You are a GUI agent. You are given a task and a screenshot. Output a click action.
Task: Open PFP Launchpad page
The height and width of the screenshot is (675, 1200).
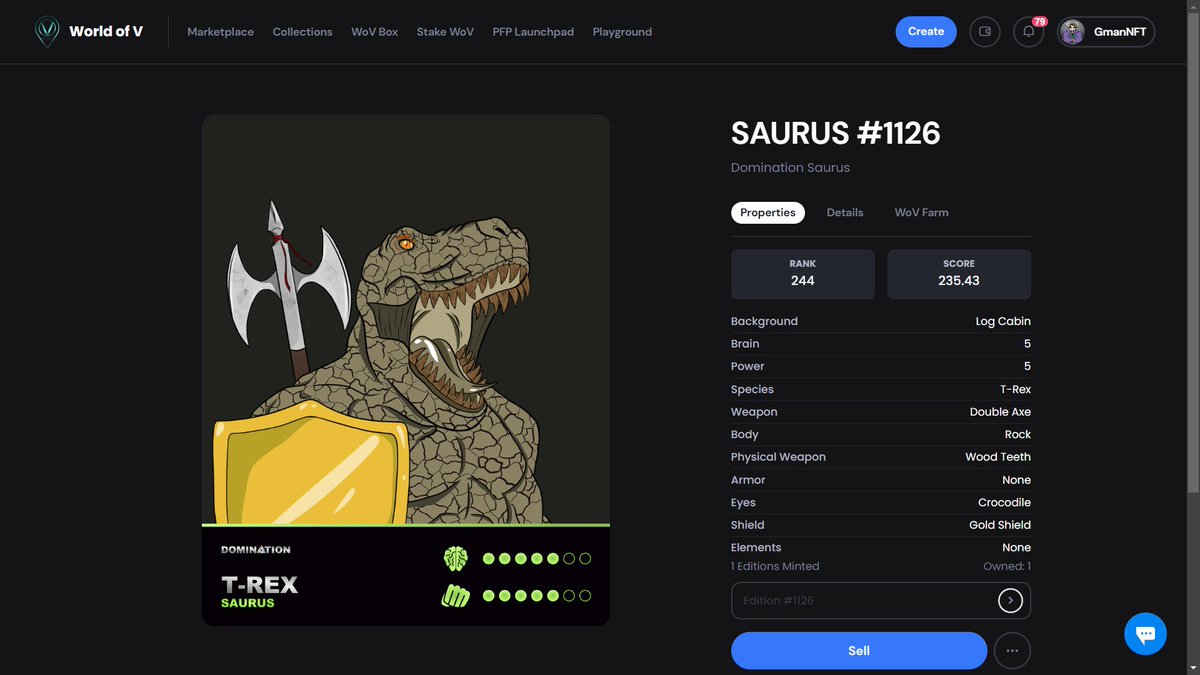pyautogui.click(x=533, y=32)
